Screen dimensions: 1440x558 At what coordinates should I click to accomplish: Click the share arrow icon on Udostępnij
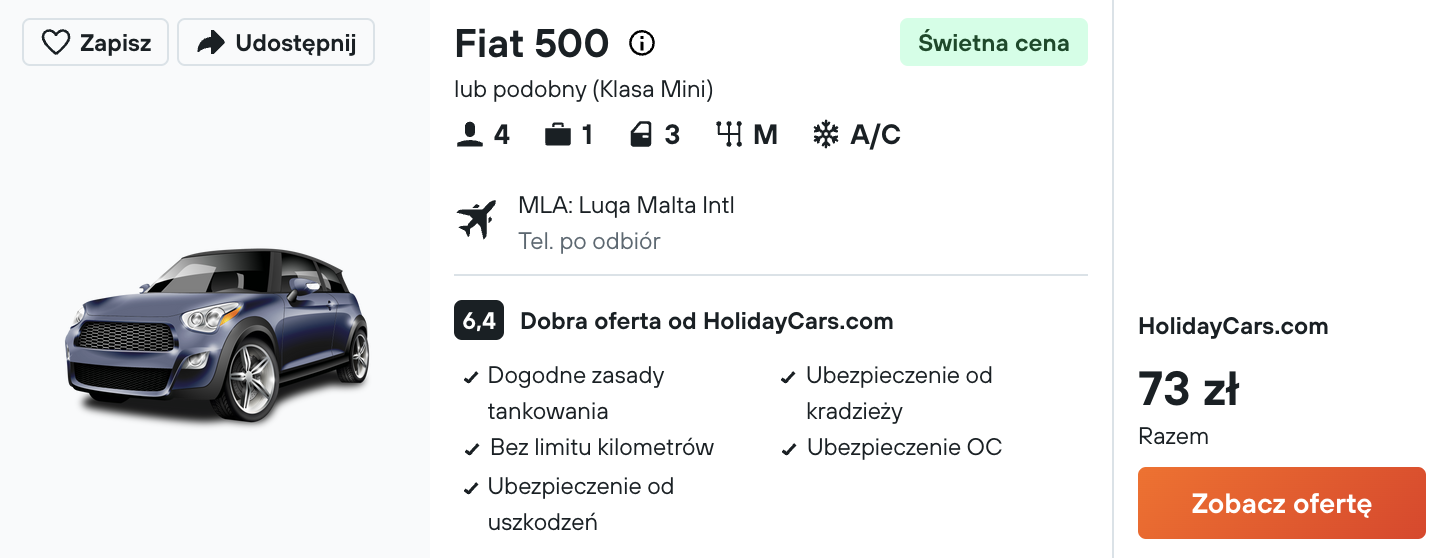(x=211, y=43)
